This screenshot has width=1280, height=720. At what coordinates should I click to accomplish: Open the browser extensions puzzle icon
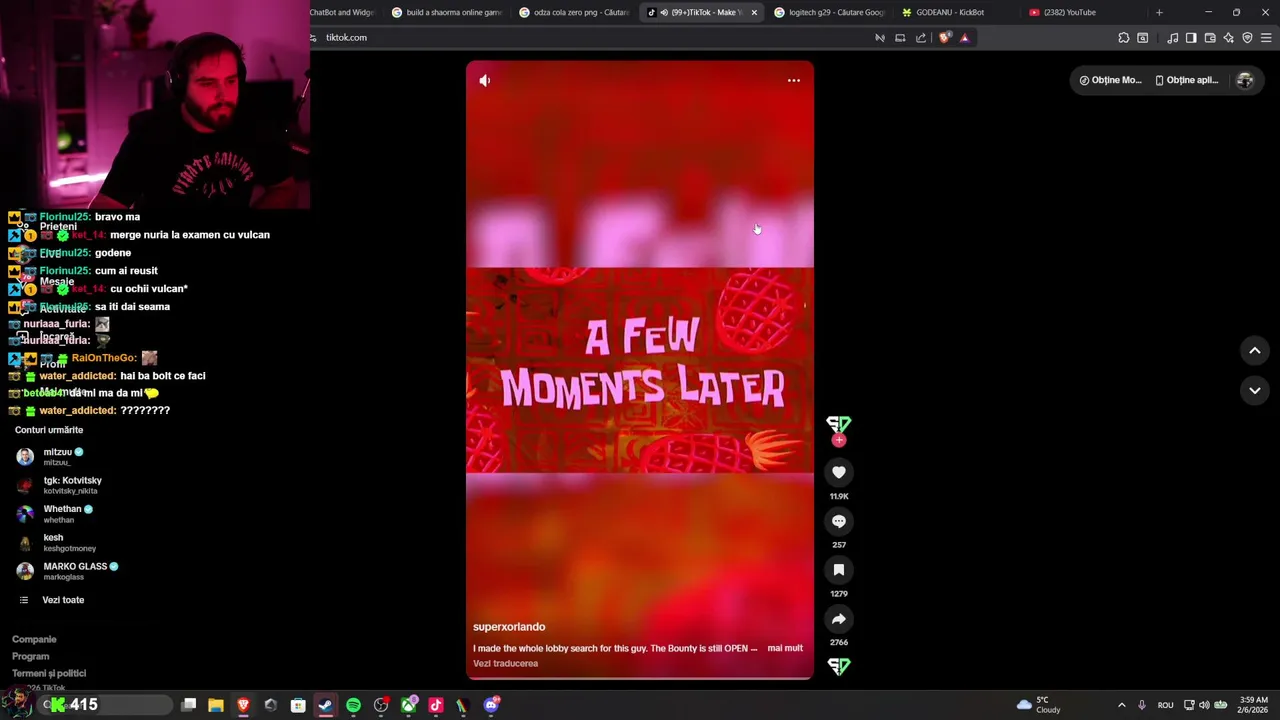[1124, 38]
